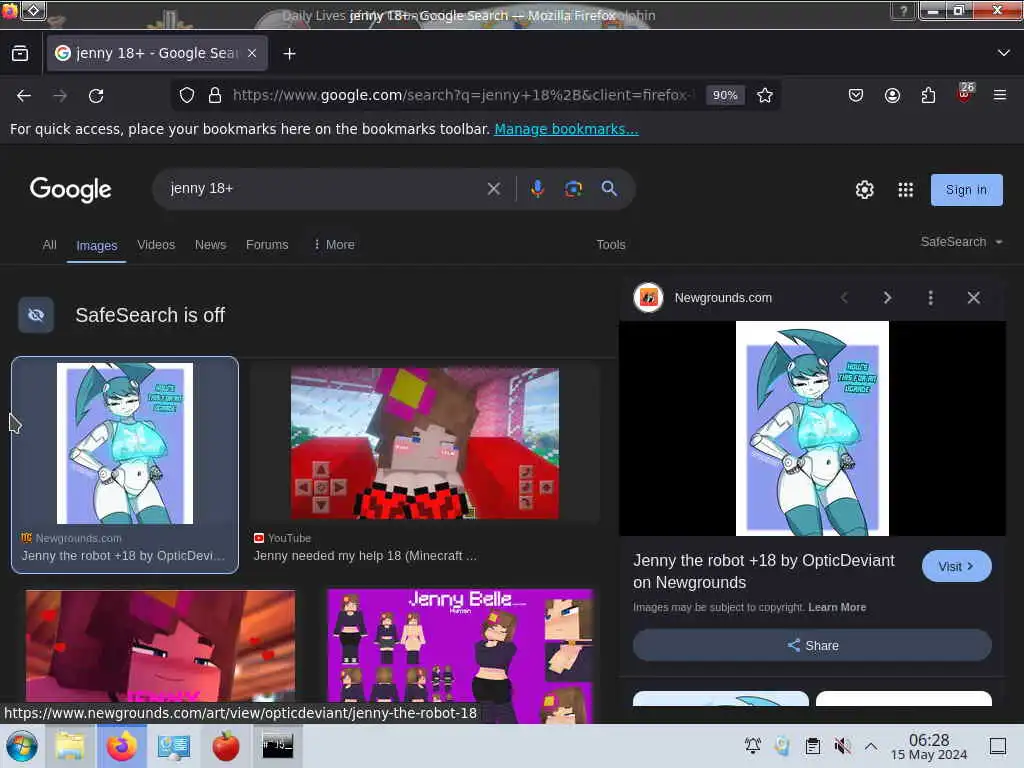Switch to the Videos tab
The image size is (1024, 768).
click(156, 245)
